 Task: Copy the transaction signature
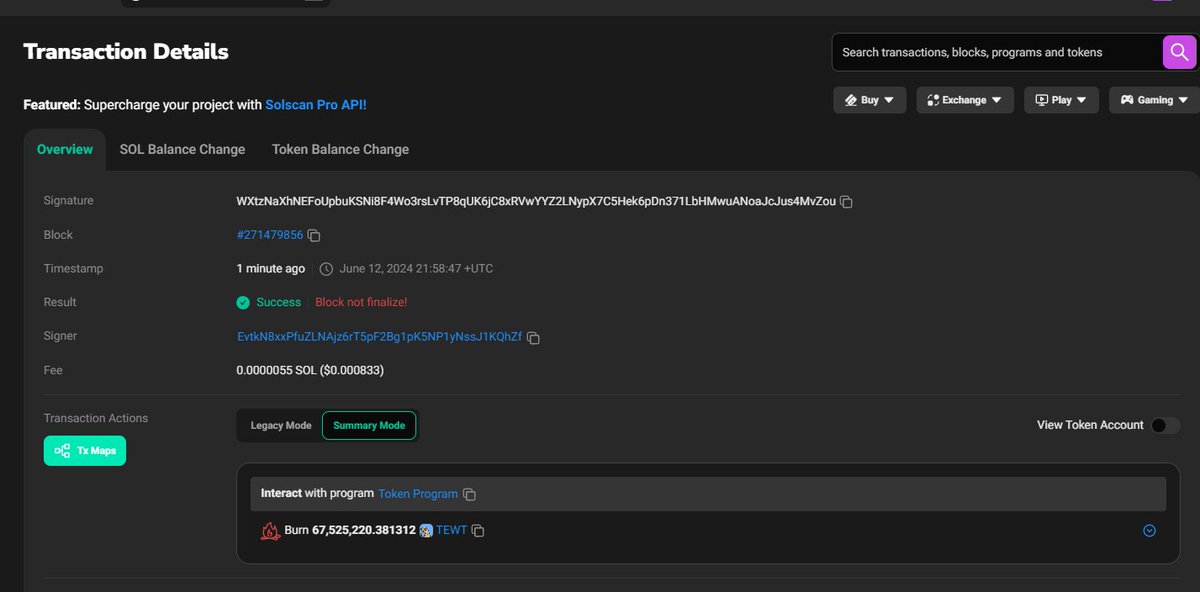[846, 202]
